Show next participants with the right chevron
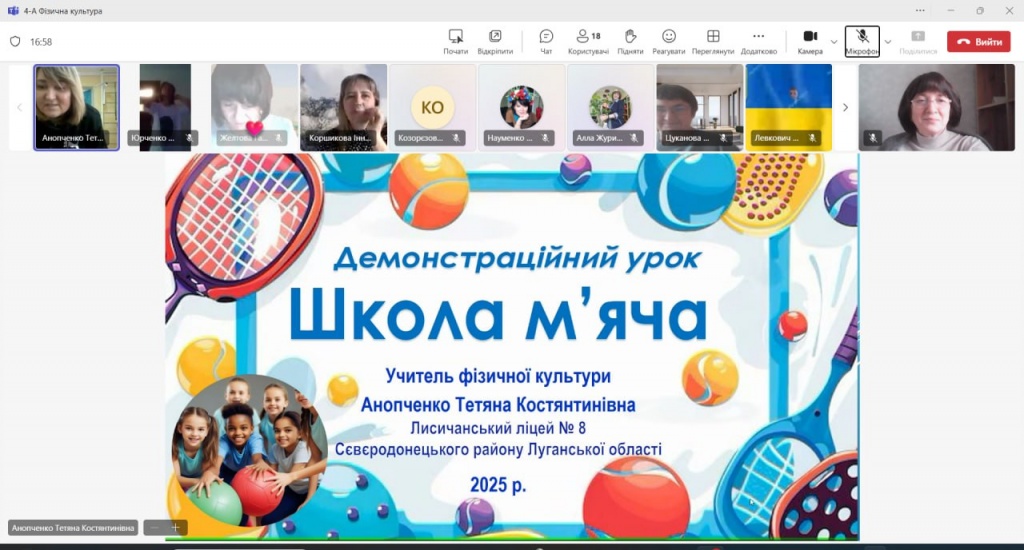Image resolution: width=1024 pixels, height=550 pixels. 845,107
